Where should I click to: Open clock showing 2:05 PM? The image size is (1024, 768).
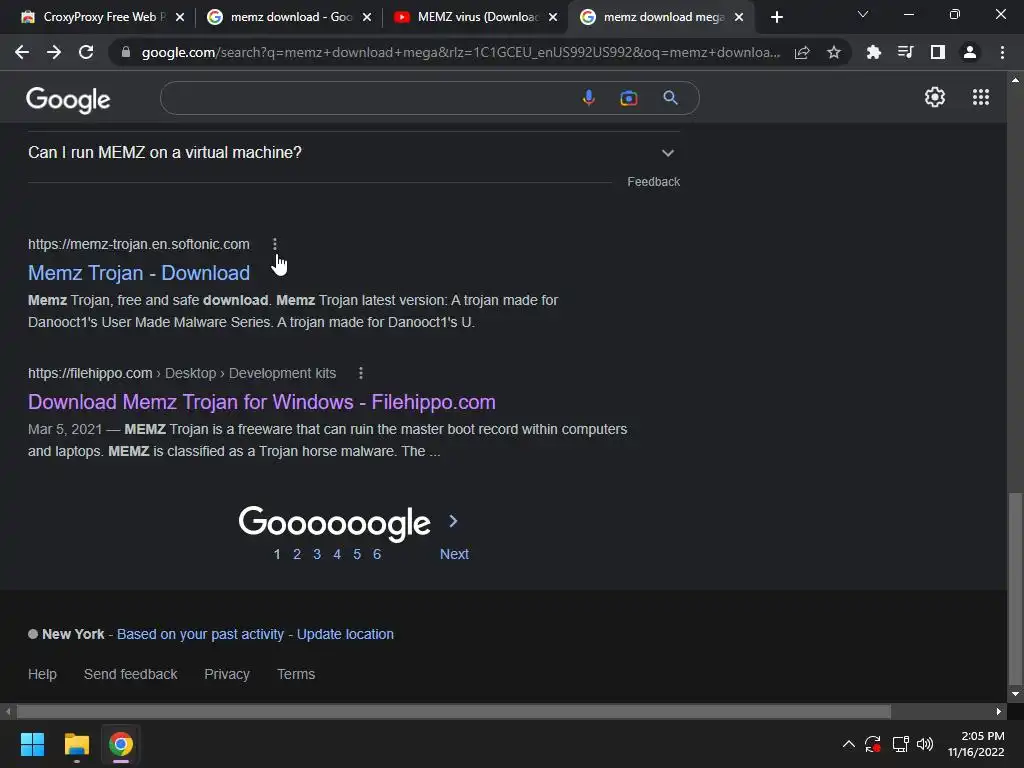(976, 744)
